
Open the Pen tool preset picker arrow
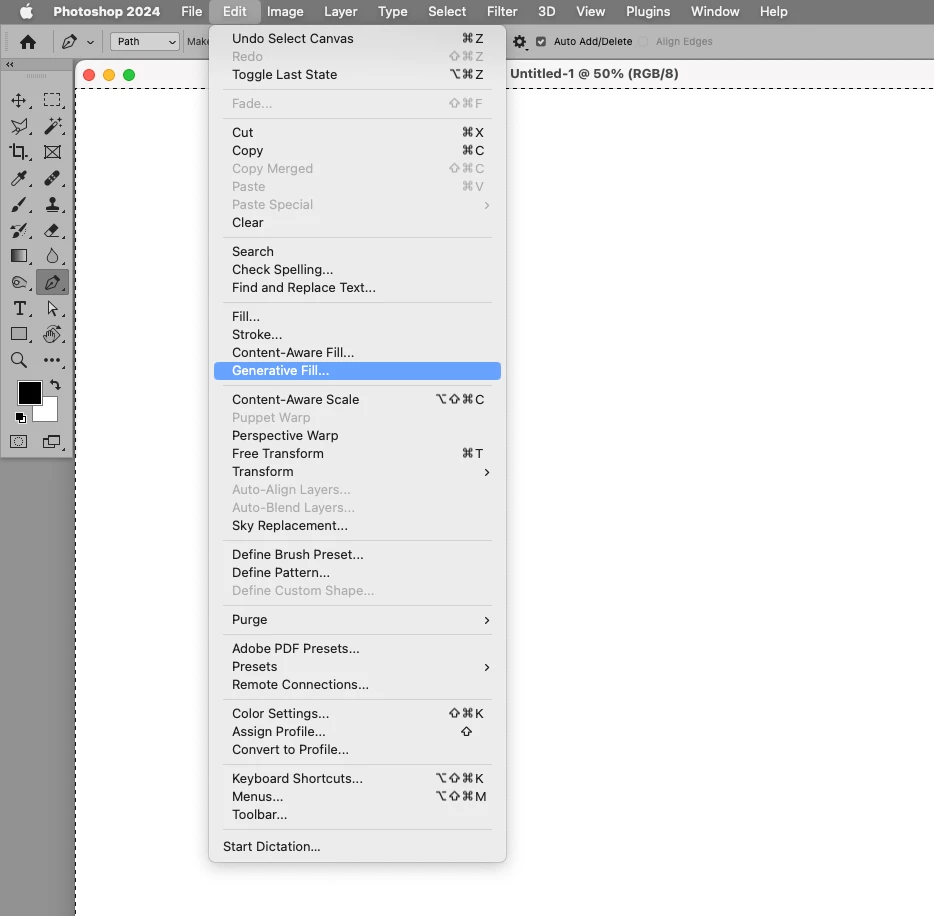click(x=91, y=42)
